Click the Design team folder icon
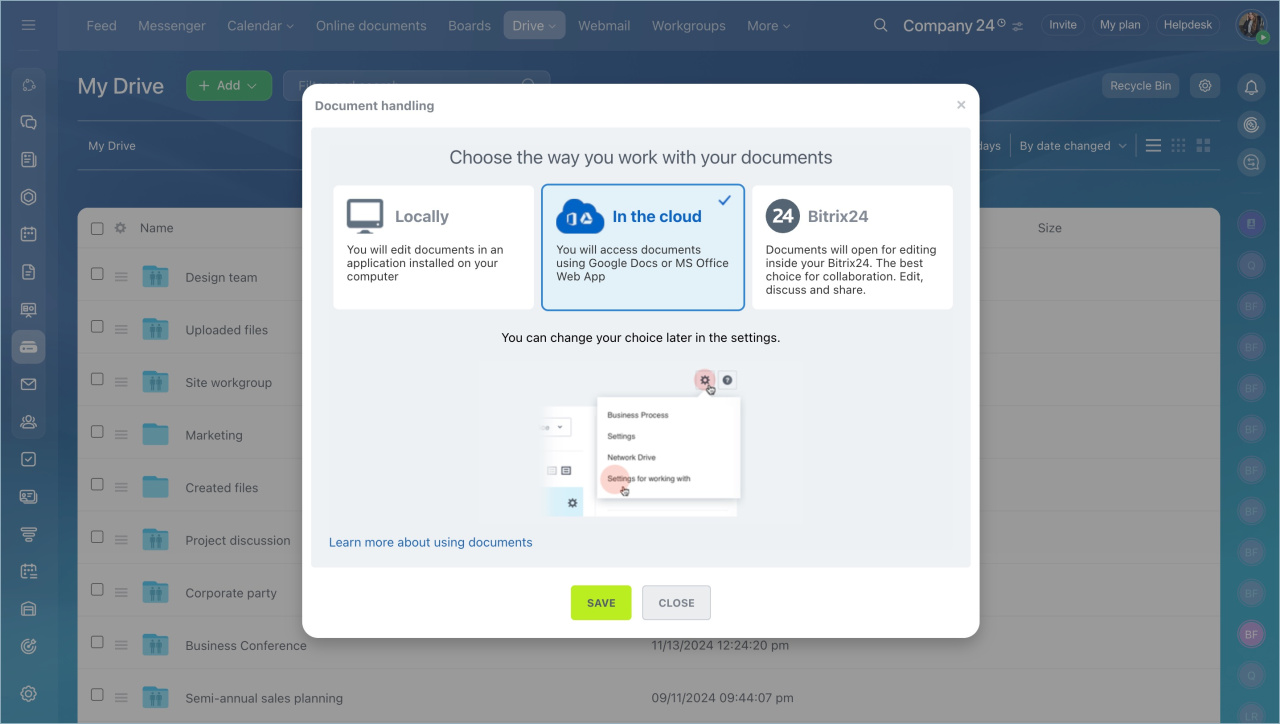This screenshot has height=724, width=1280. click(155, 276)
